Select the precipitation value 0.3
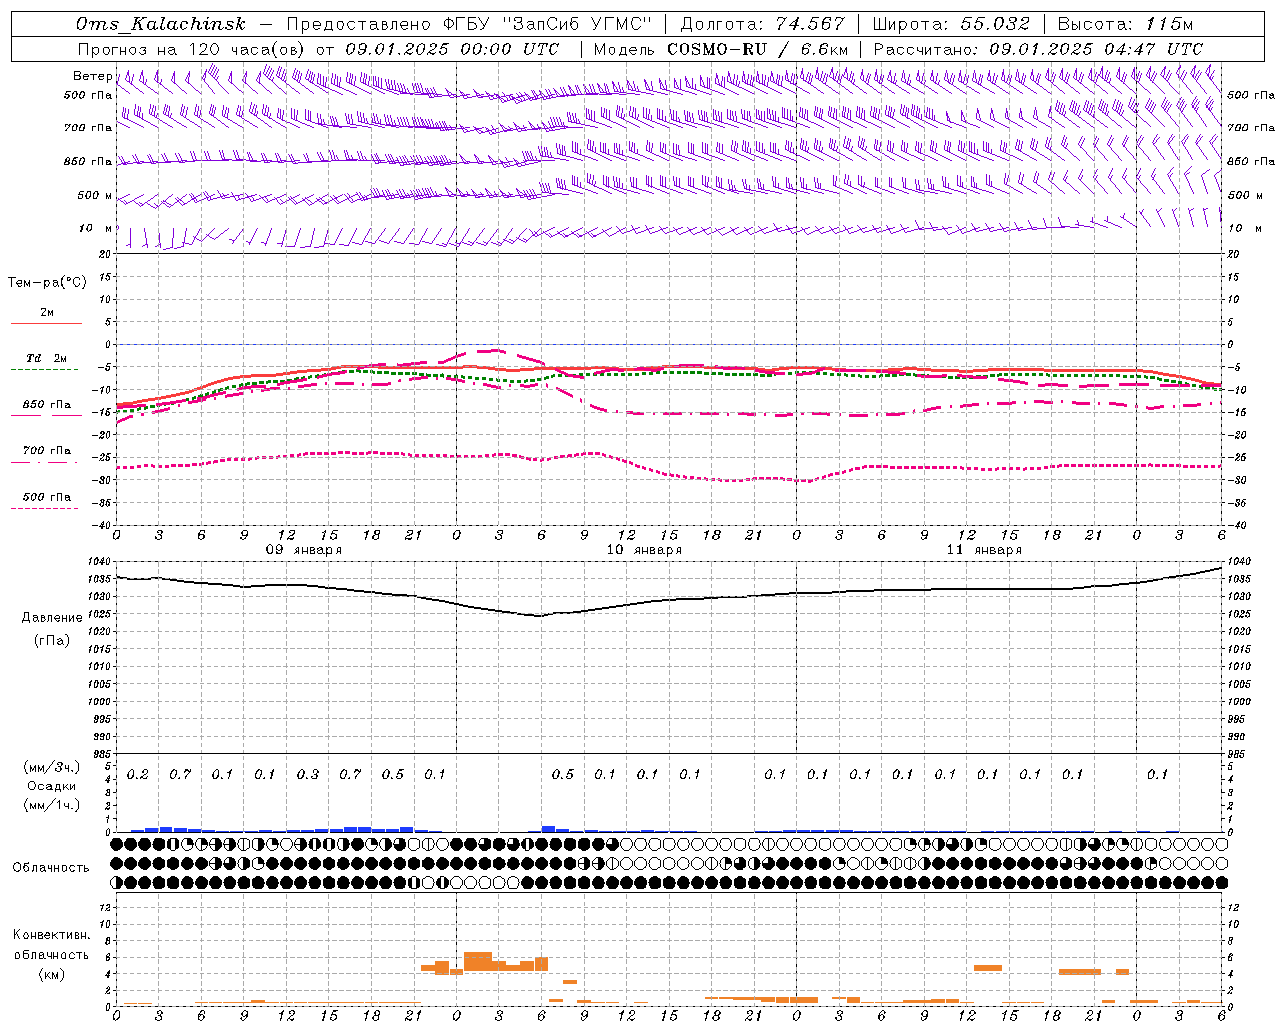1280x1024 pixels. (308, 774)
